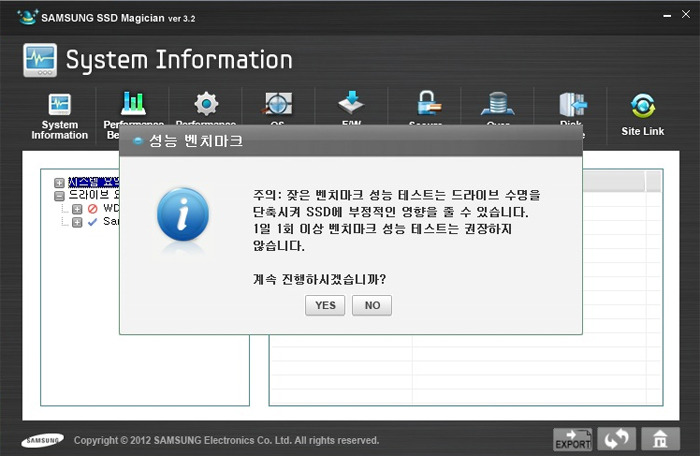Confirm benchmark with YES button
This screenshot has height=456, width=700.
pos(325,305)
